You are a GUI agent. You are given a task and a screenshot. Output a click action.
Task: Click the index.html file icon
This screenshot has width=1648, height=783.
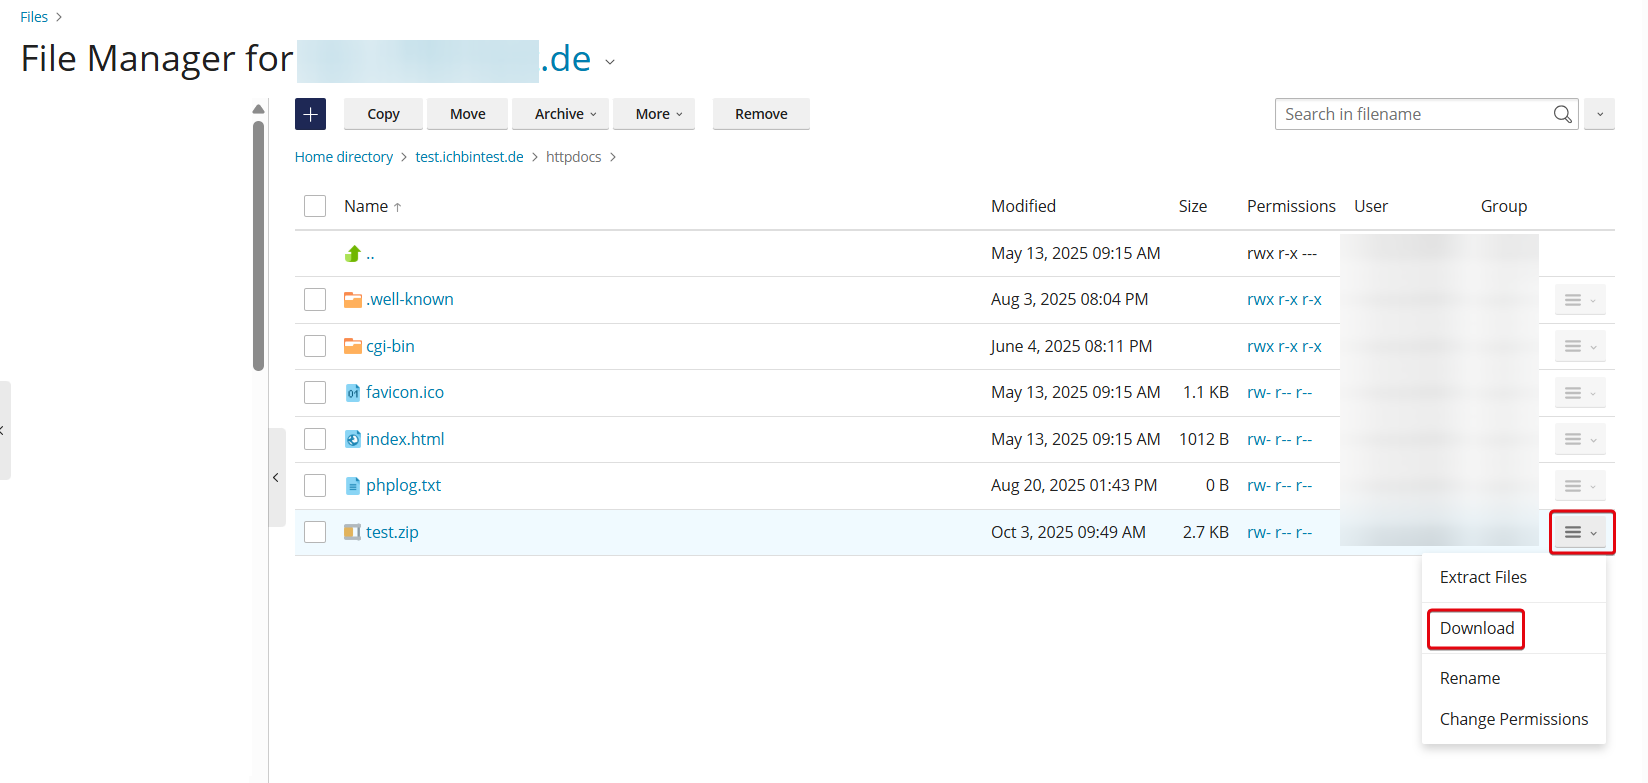click(x=352, y=439)
